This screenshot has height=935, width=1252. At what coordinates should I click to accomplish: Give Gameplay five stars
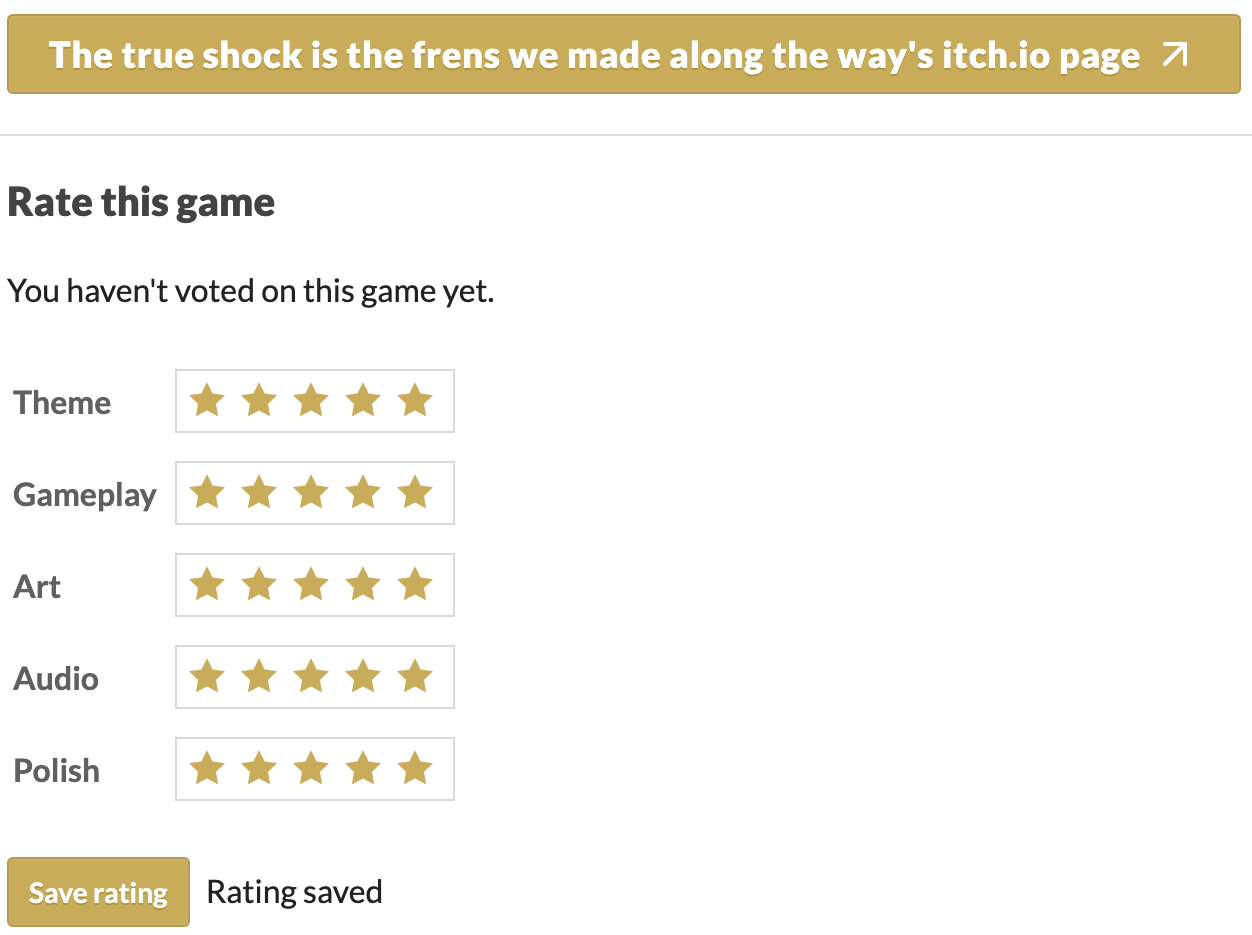tap(415, 493)
